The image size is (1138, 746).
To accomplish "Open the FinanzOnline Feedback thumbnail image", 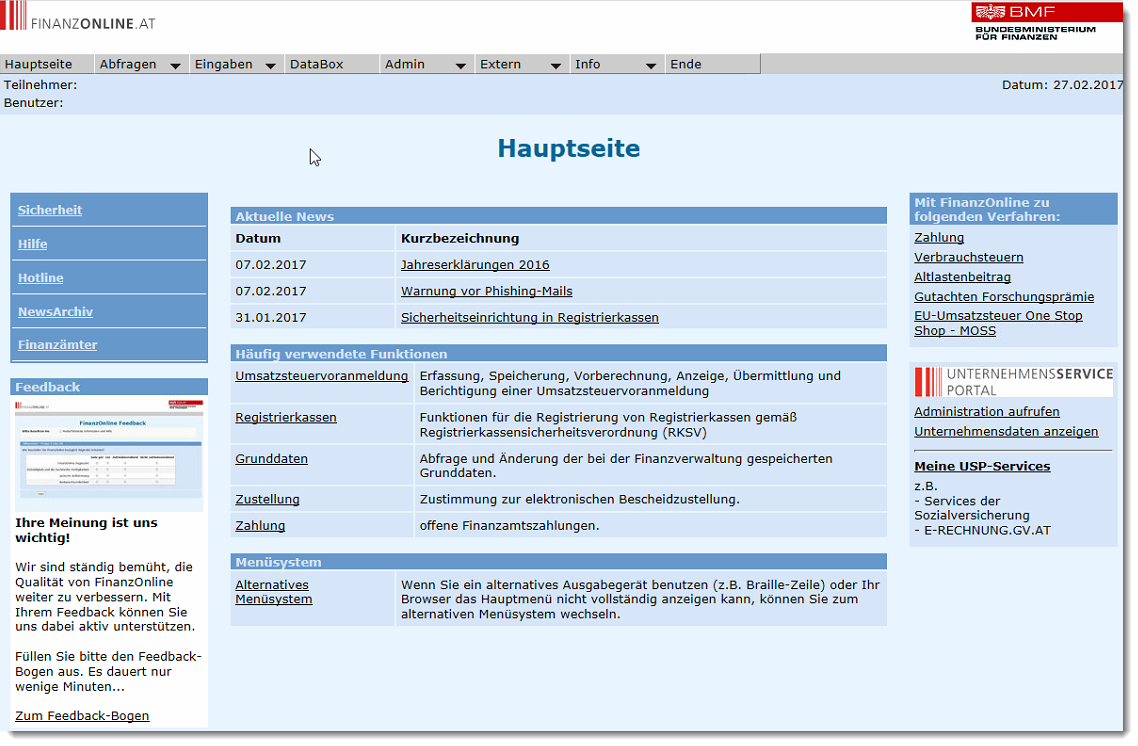I will [x=109, y=454].
